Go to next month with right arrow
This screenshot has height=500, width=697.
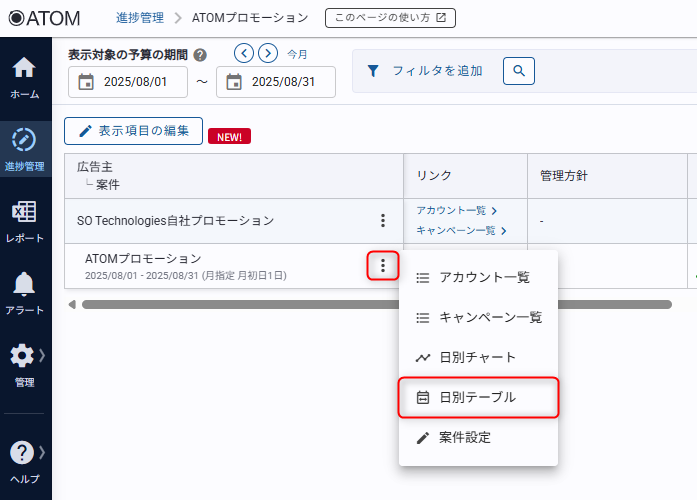[x=267, y=53]
